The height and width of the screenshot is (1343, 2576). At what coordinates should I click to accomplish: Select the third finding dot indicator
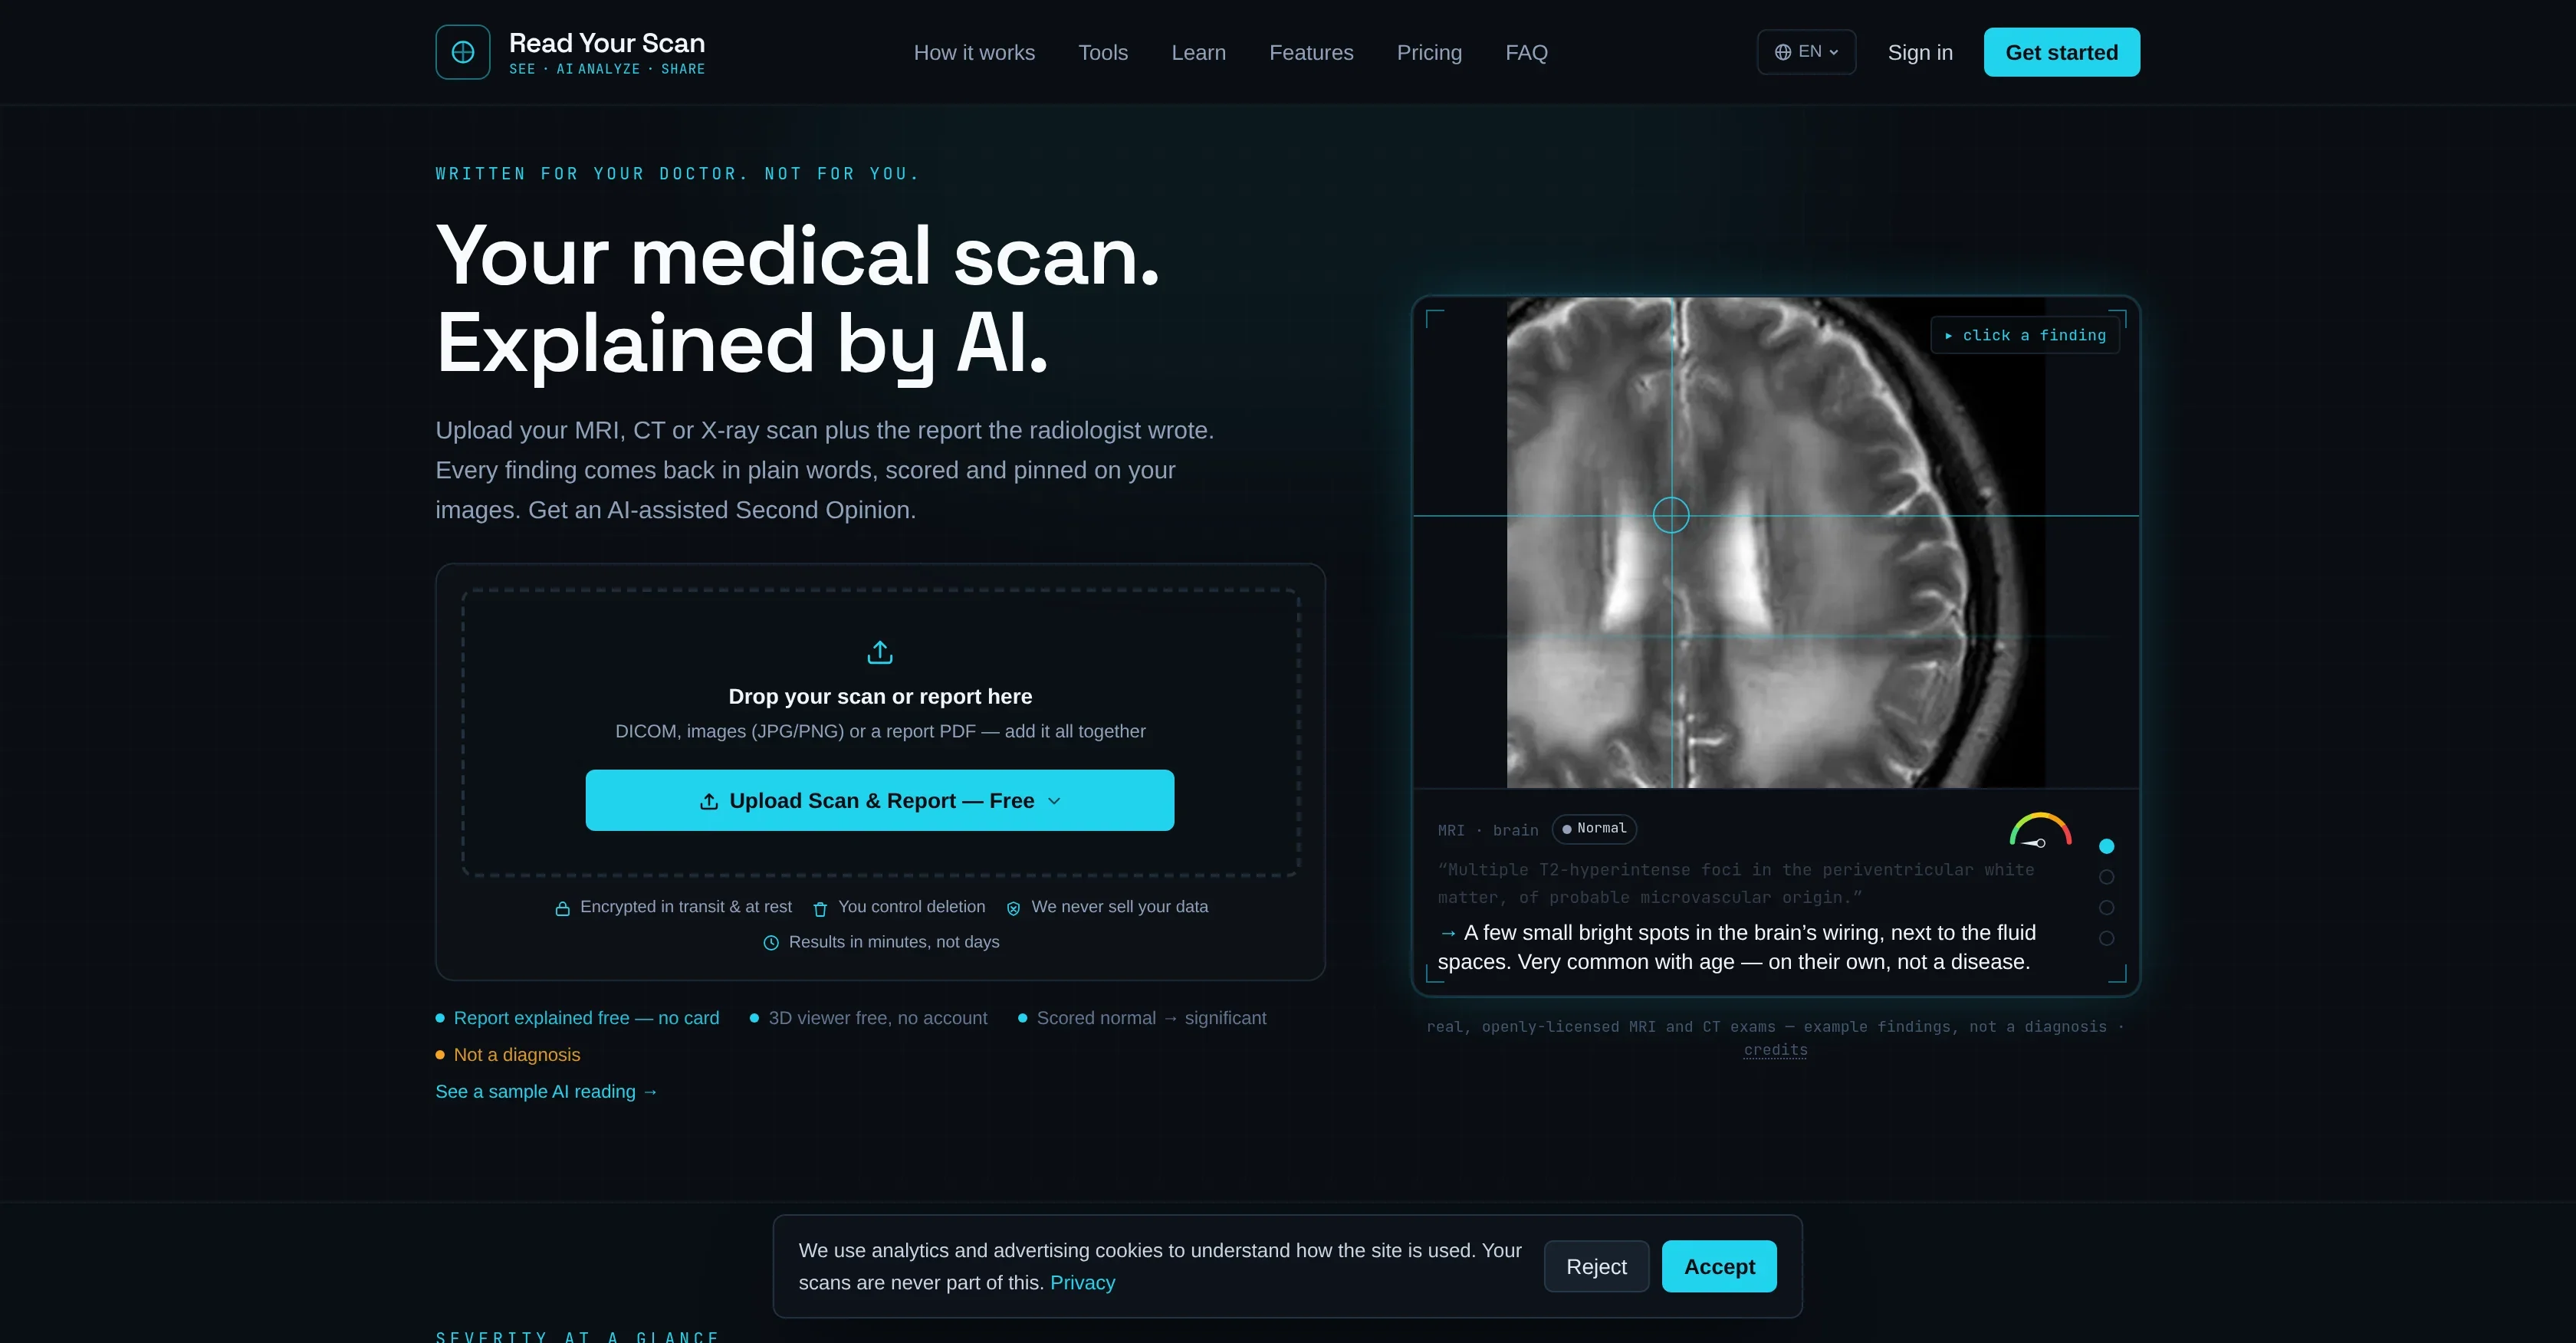pyautogui.click(x=2106, y=908)
